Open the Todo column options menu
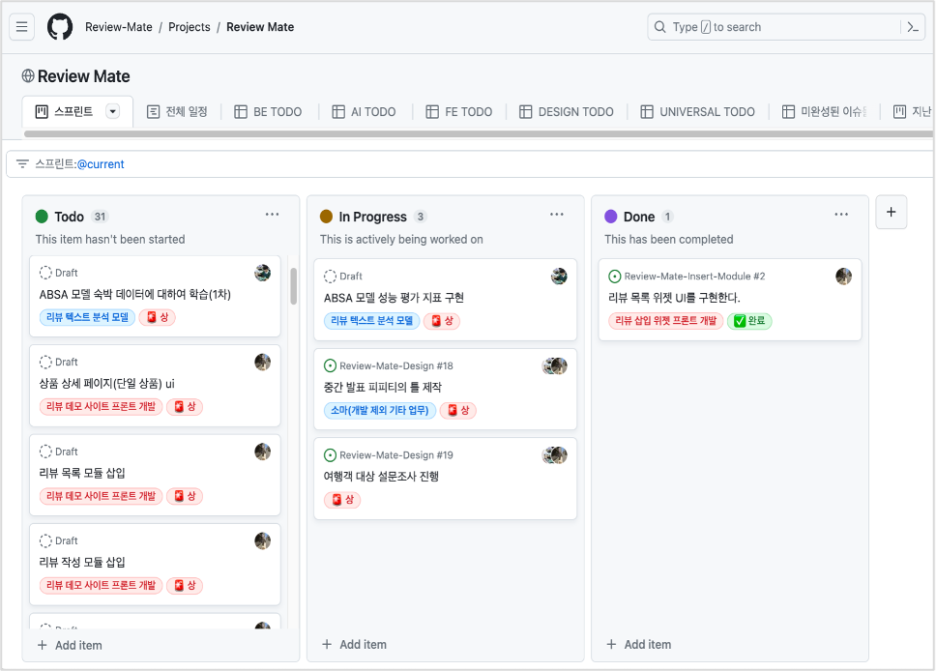This screenshot has width=936, height=671. 272,215
